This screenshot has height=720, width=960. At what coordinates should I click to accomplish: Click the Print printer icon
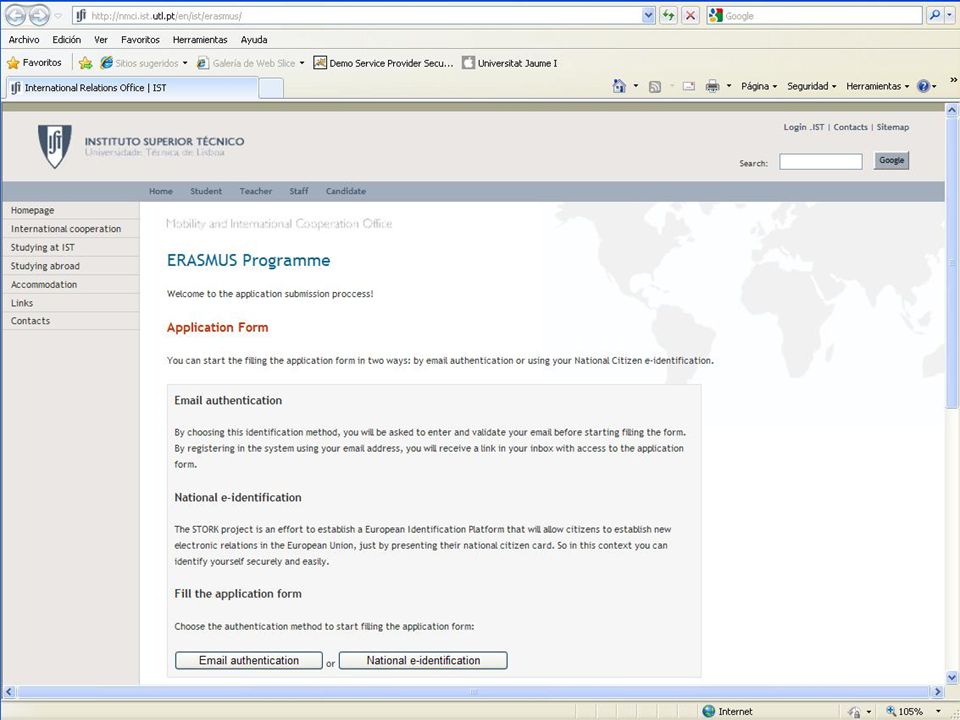coord(712,86)
